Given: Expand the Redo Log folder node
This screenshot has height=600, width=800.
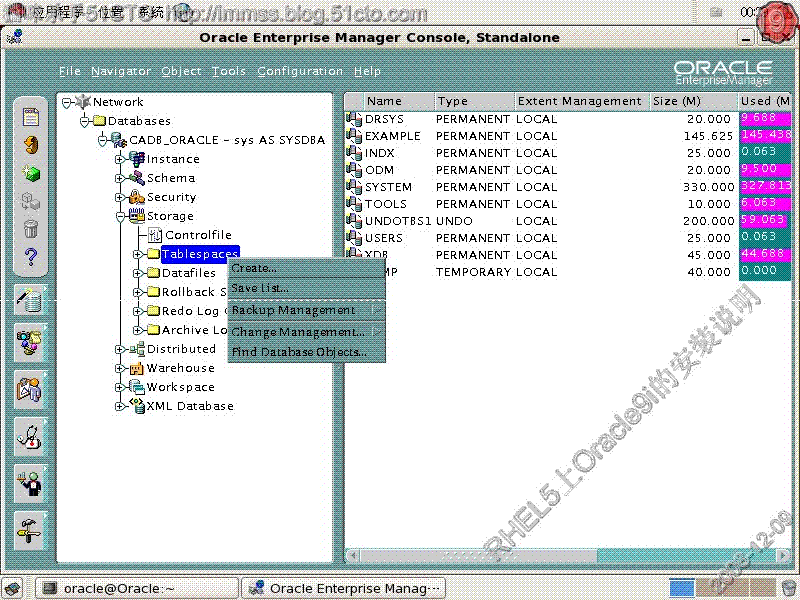Looking at the screenshot, I should pos(137,311).
